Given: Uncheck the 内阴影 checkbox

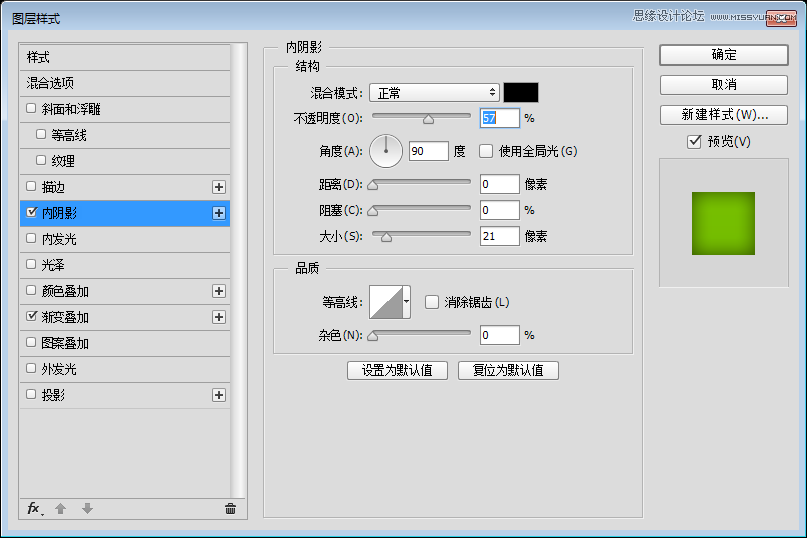Looking at the screenshot, I should (x=31, y=212).
